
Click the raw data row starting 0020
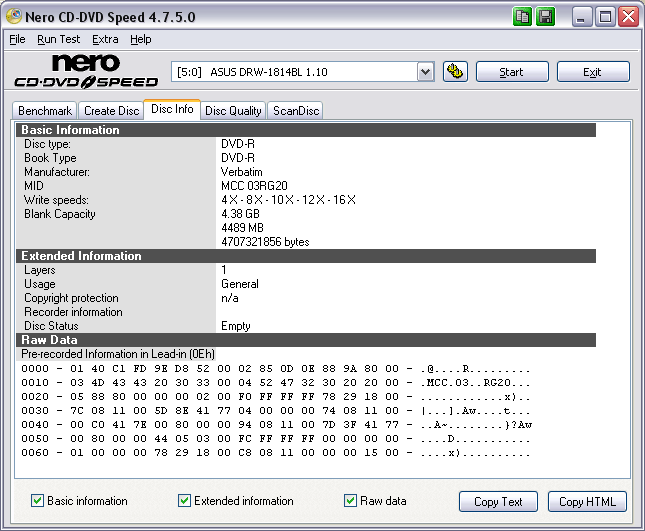[276, 397]
